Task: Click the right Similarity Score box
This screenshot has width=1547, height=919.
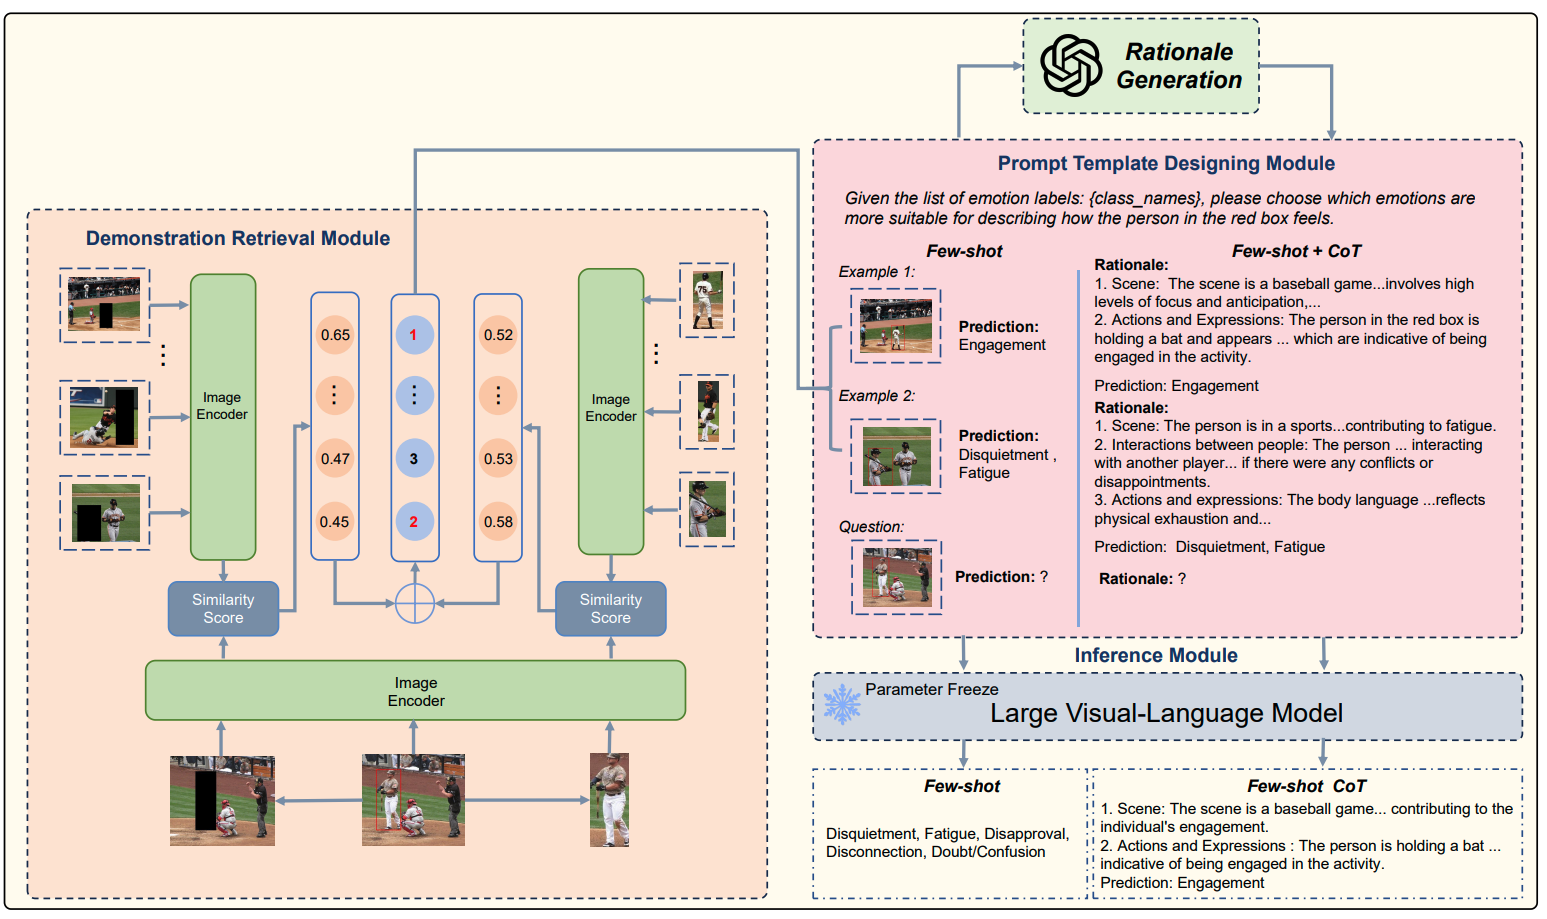Action: pos(611,609)
